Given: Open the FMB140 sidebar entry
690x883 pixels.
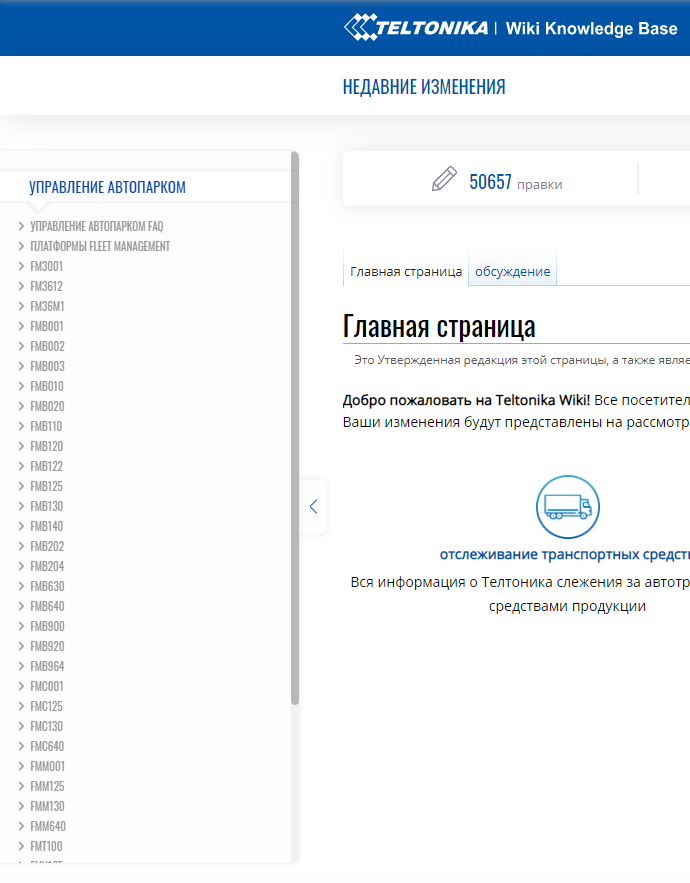Looking at the screenshot, I should click(47, 526).
